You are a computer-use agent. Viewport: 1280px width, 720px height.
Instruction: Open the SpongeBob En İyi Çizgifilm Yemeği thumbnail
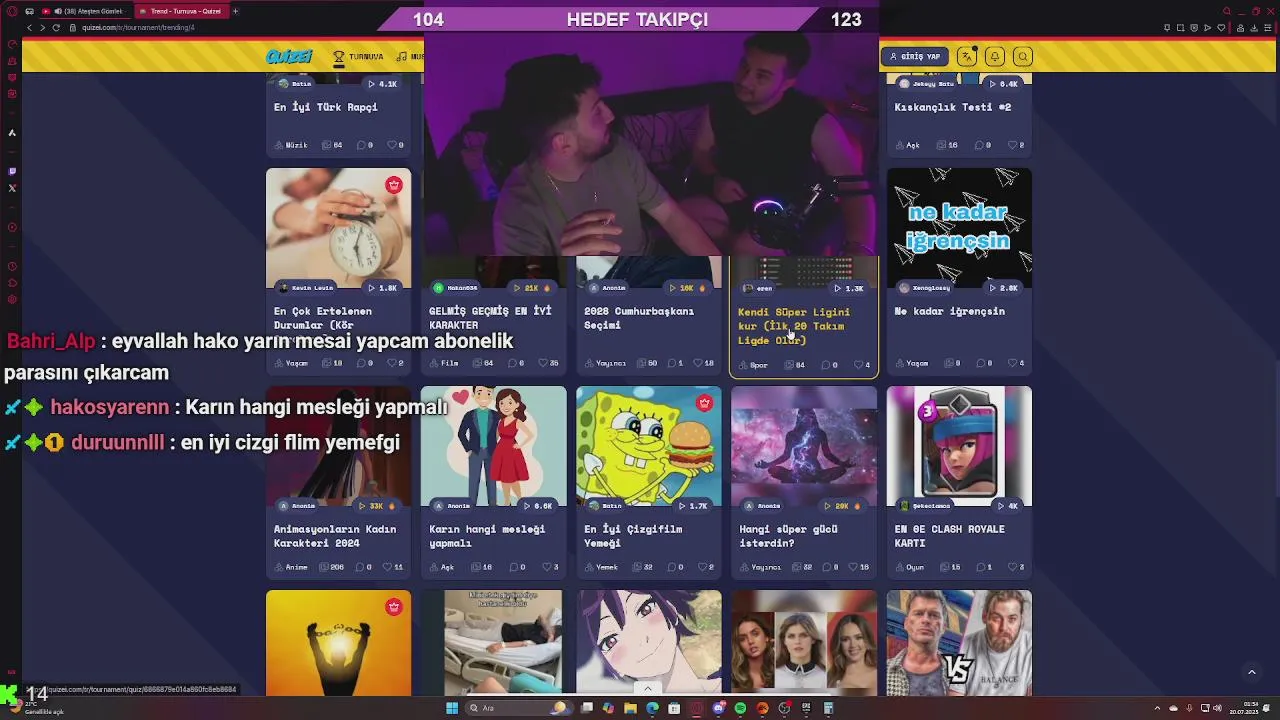tap(648, 446)
